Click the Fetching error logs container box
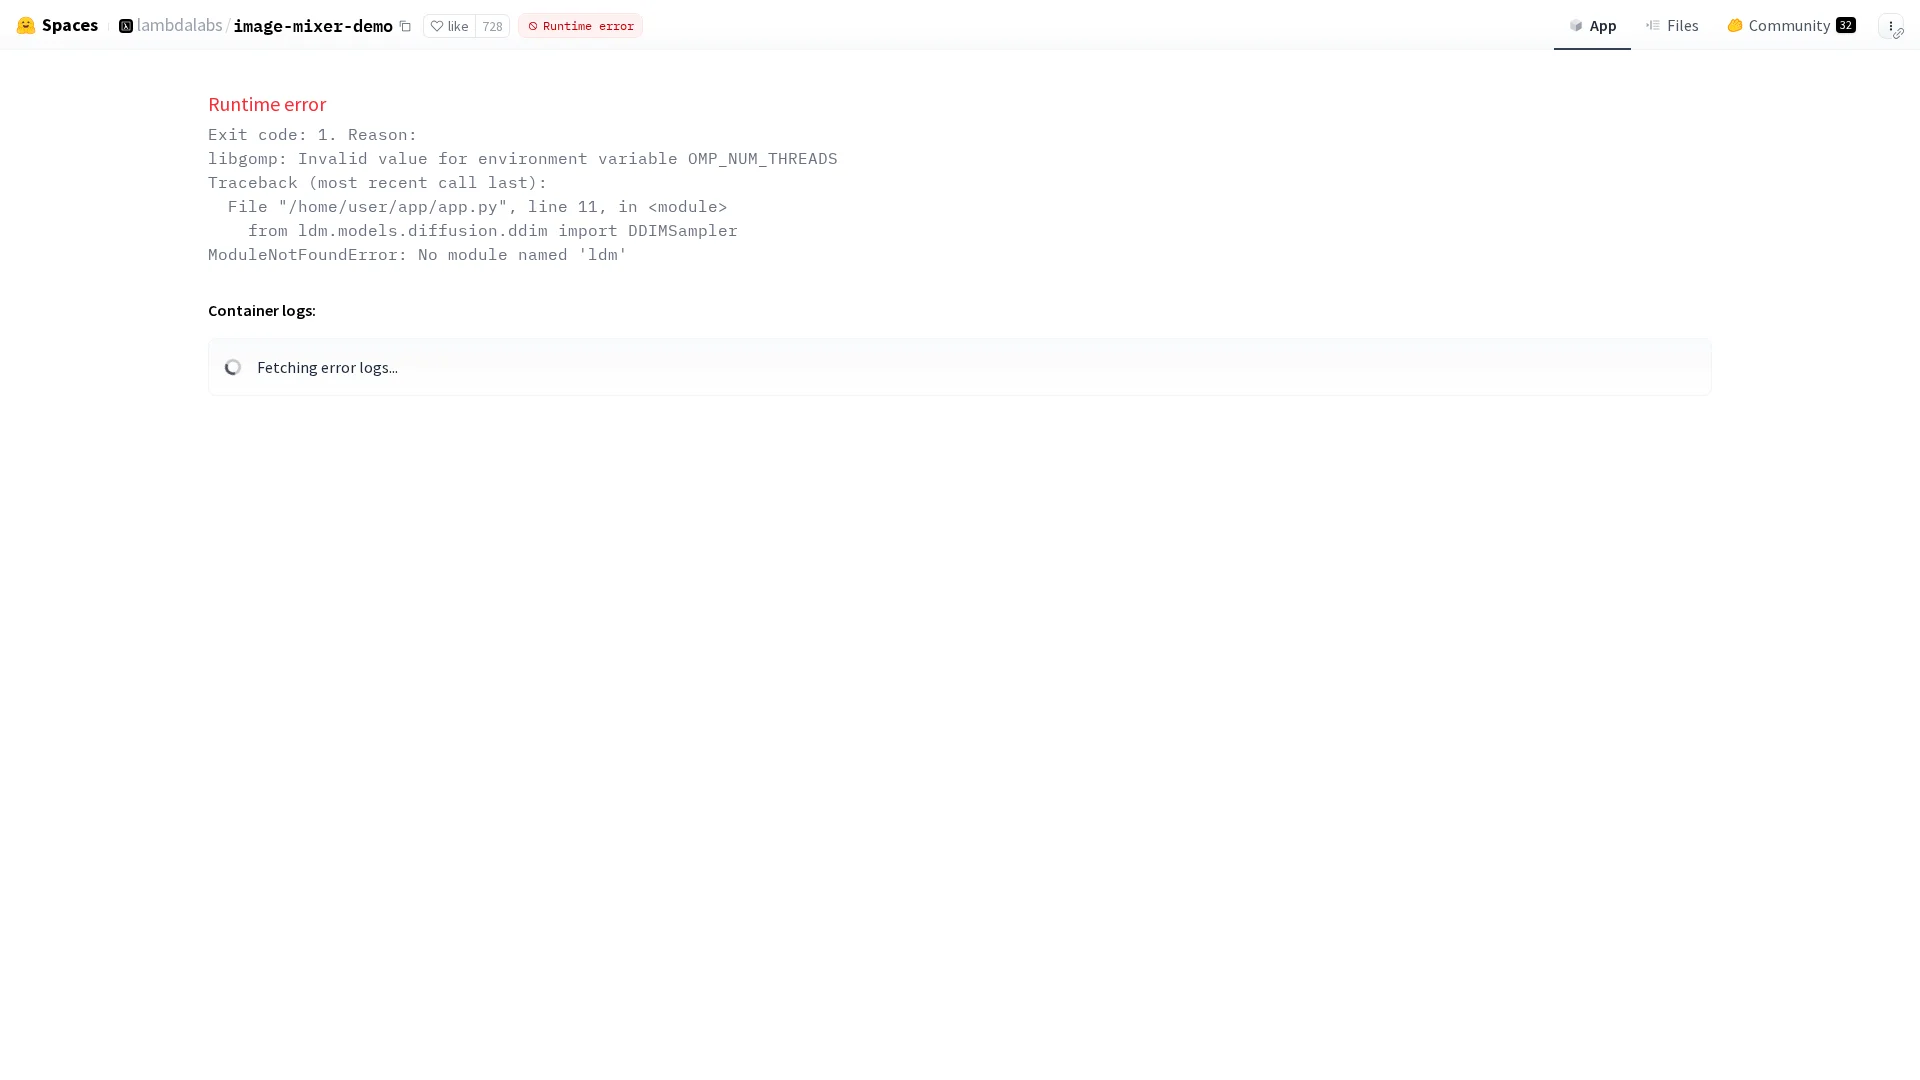This screenshot has height=1080, width=1920. (x=958, y=367)
